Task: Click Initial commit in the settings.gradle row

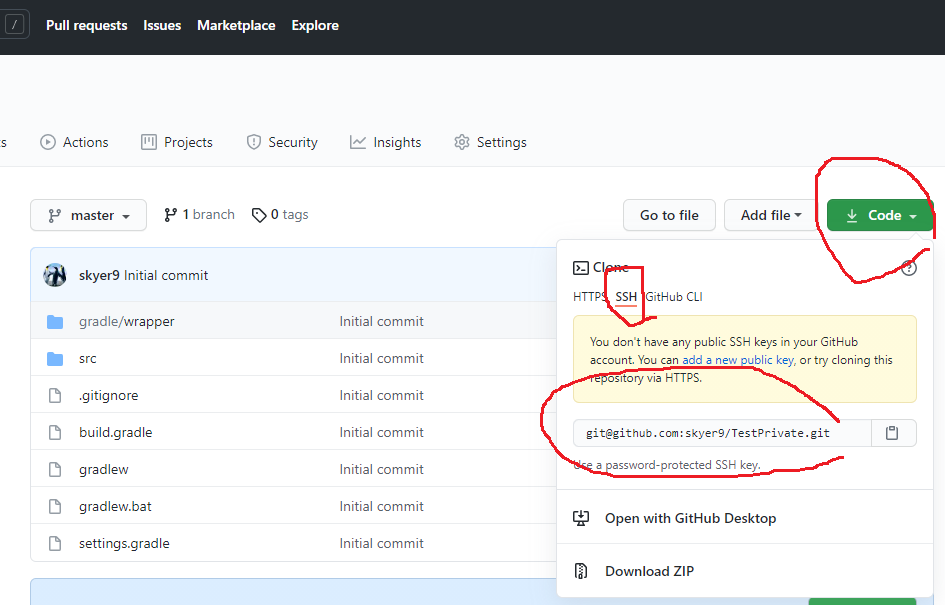Action: click(x=381, y=544)
